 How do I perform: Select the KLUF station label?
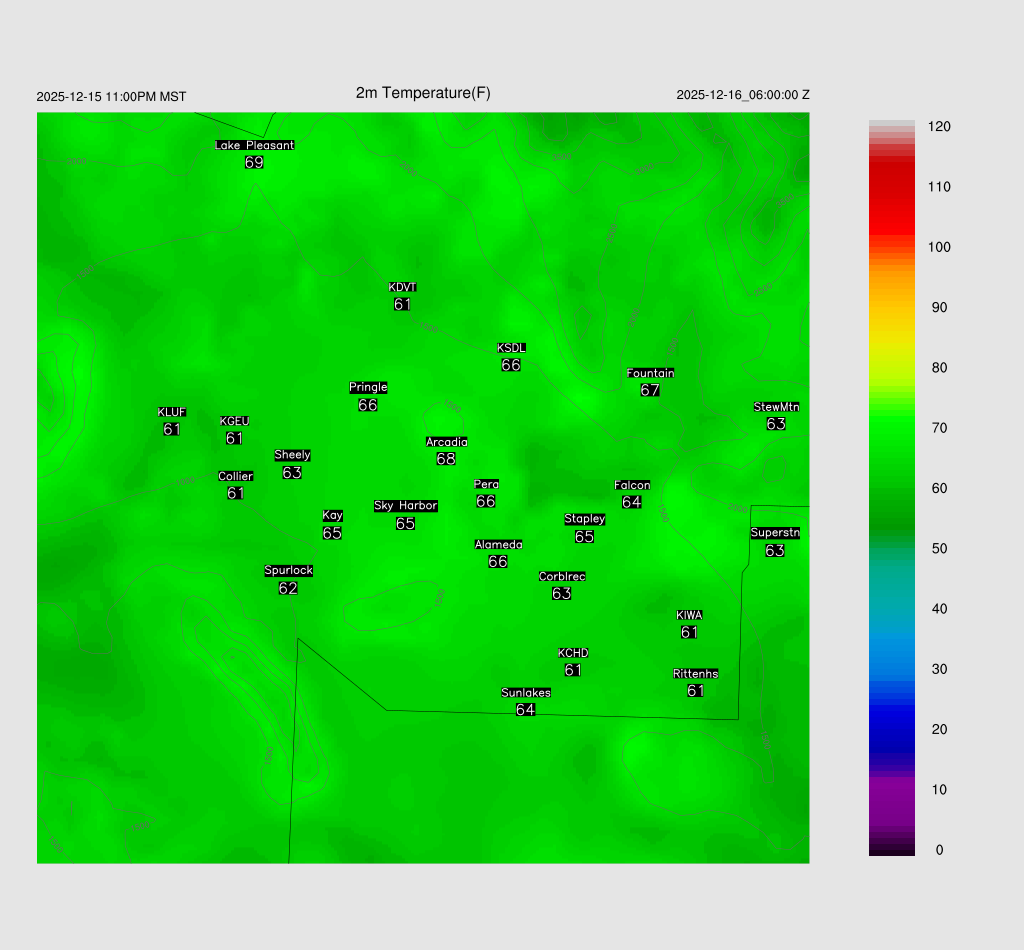pos(171,412)
